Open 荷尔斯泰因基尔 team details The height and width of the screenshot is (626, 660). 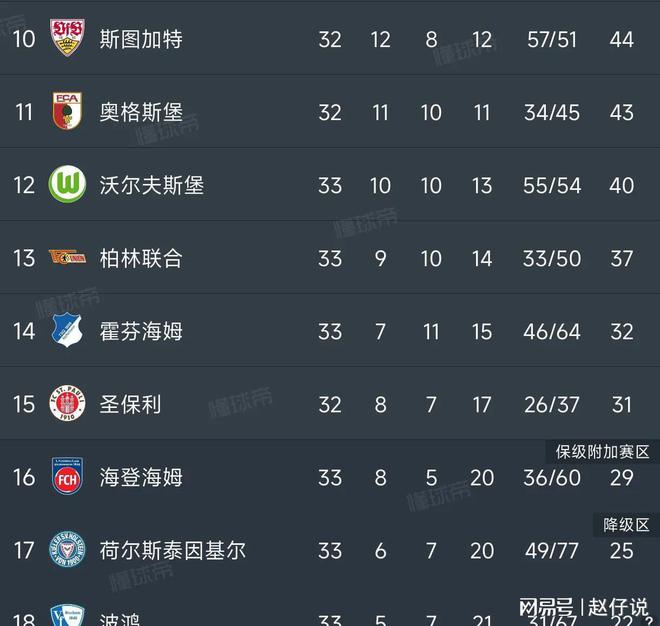click(173, 550)
